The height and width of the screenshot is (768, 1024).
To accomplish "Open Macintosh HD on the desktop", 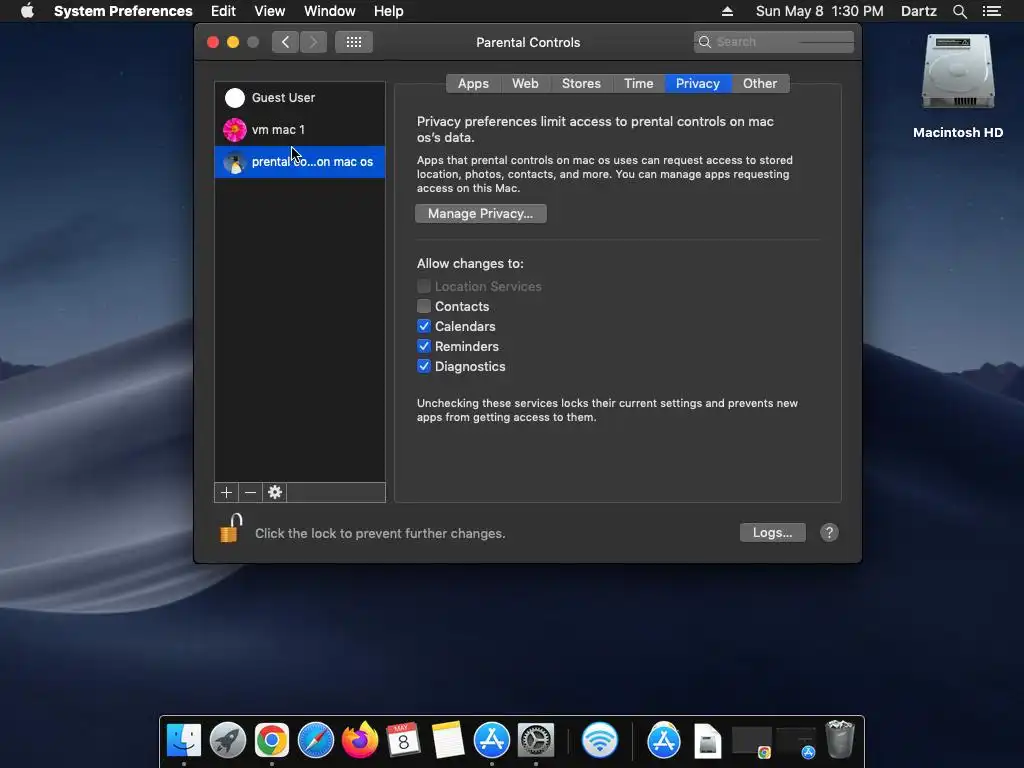I will click(x=957, y=87).
